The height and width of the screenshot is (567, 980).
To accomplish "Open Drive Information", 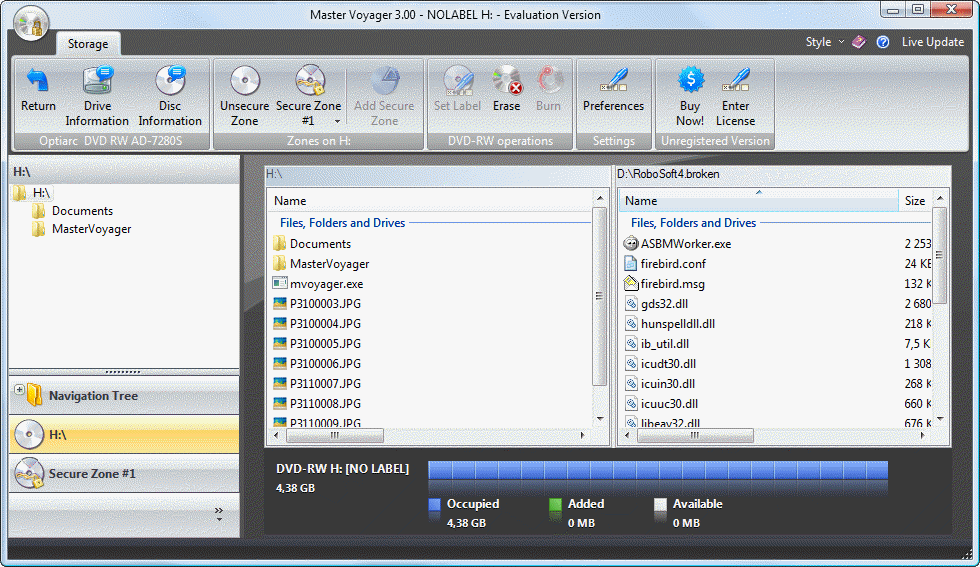I will [97, 96].
